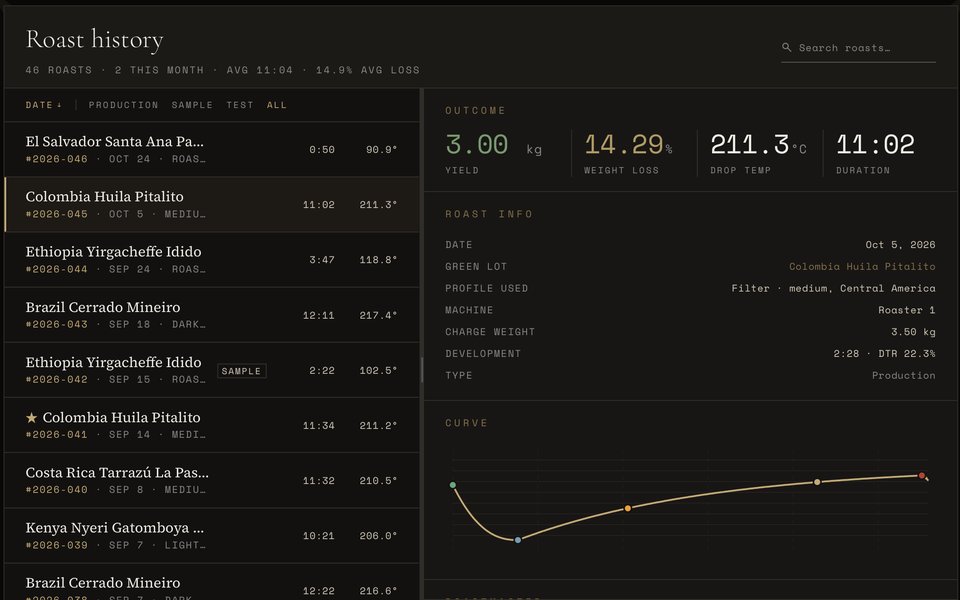Click the star icon on roast #2026-041
Image resolution: width=960 pixels, height=600 pixels.
[x=31, y=418]
